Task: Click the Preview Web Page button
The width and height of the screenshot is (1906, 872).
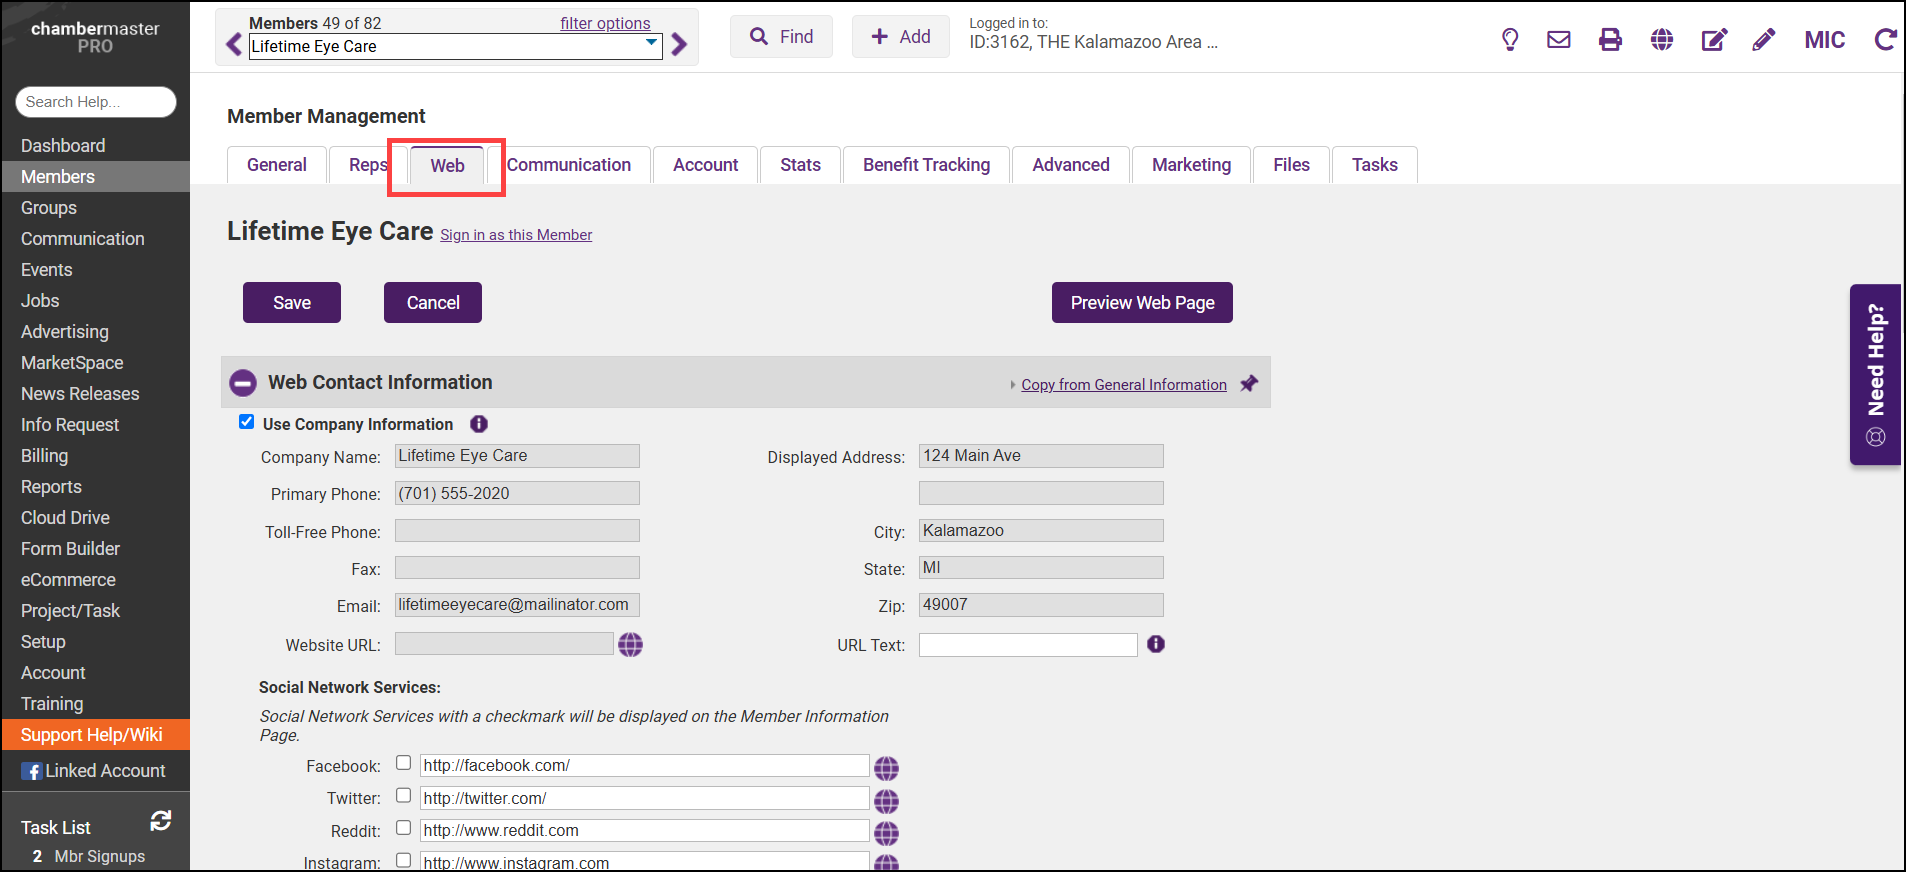Action: point(1141,303)
